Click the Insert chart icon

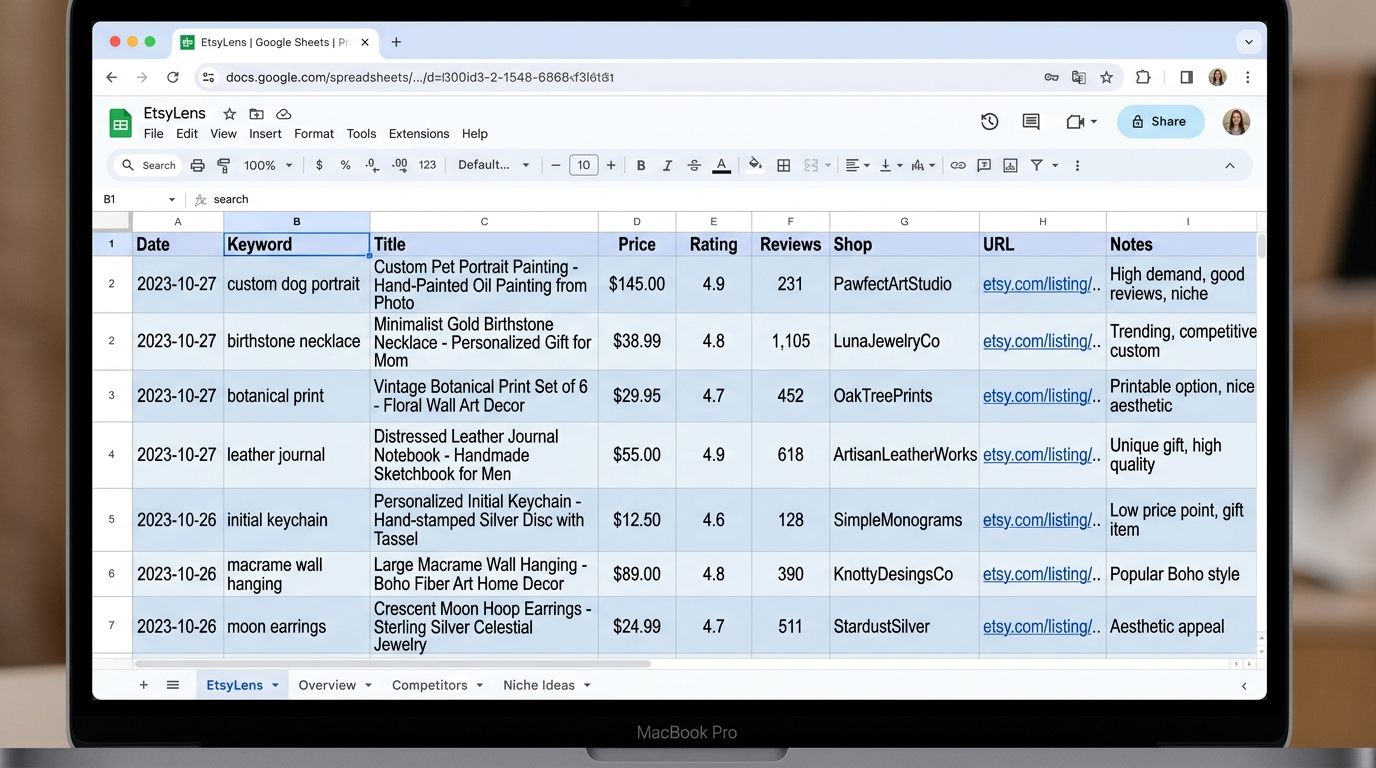[x=1010, y=166]
